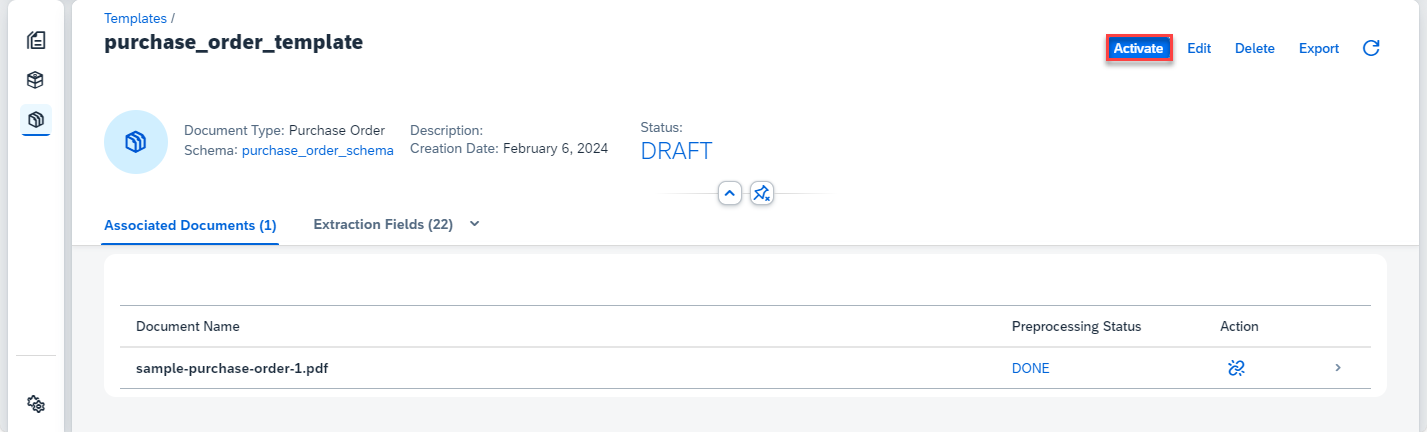1427x432 pixels.
Task: Open row details using the right chevron
Action: coord(1338,368)
